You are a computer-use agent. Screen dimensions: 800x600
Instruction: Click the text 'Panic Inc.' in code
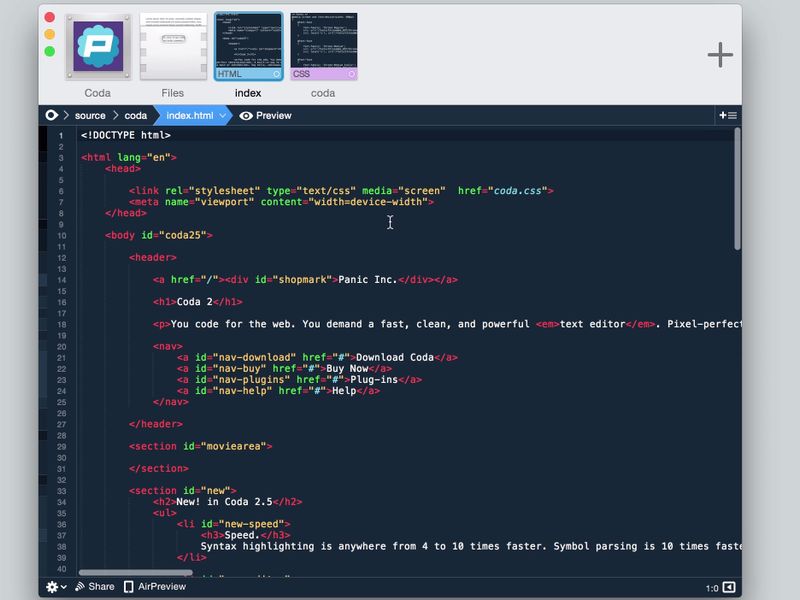point(368,280)
